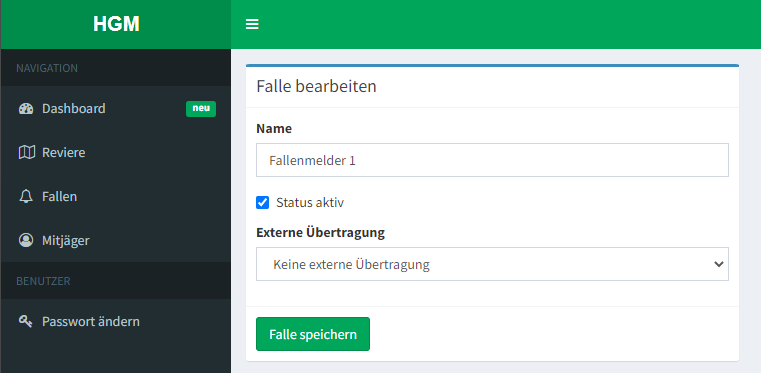Open the Externe Übertragung dropdown
Image resolution: width=761 pixels, height=373 pixels.
point(492,264)
